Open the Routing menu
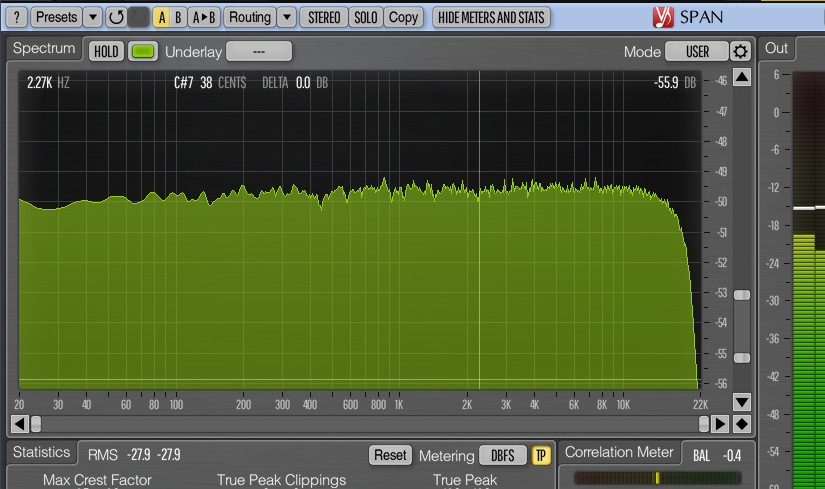The width and height of the screenshot is (825, 489). pos(250,17)
